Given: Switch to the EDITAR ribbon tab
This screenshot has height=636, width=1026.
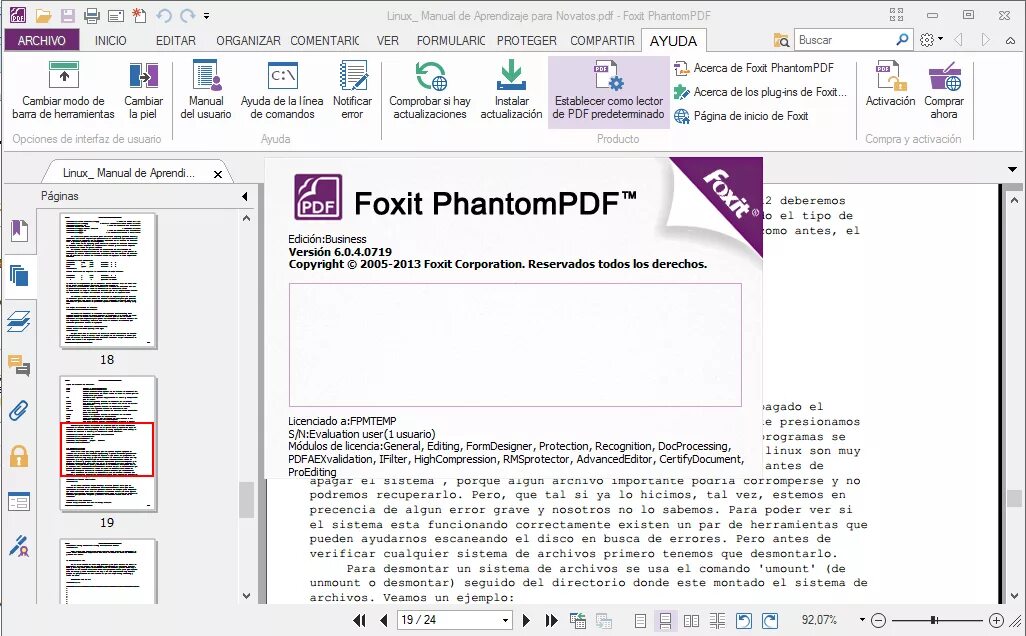Looking at the screenshot, I should [x=175, y=41].
